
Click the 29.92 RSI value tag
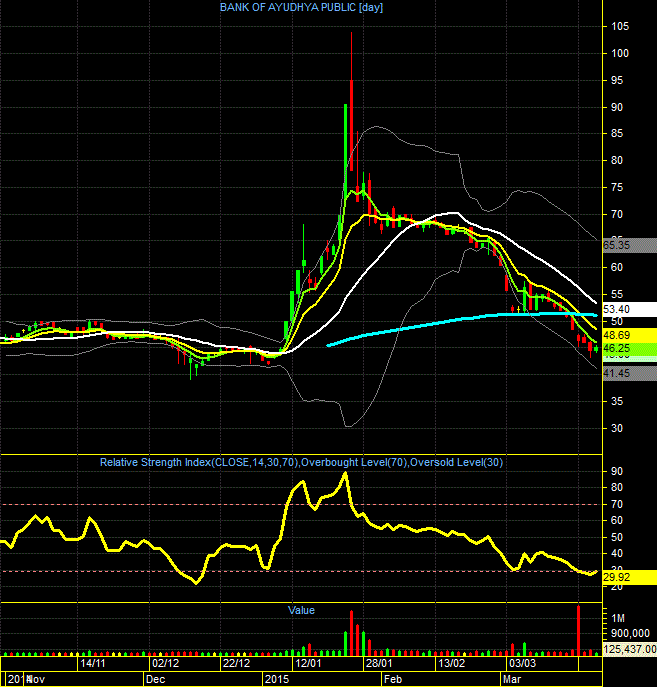pyautogui.click(x=629, y=577)
